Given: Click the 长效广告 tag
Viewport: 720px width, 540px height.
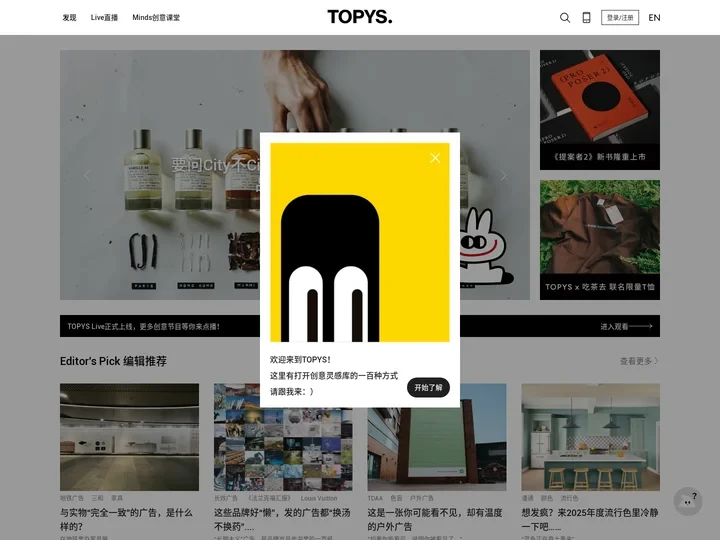Looking at the screenshot, I should 226,498.
